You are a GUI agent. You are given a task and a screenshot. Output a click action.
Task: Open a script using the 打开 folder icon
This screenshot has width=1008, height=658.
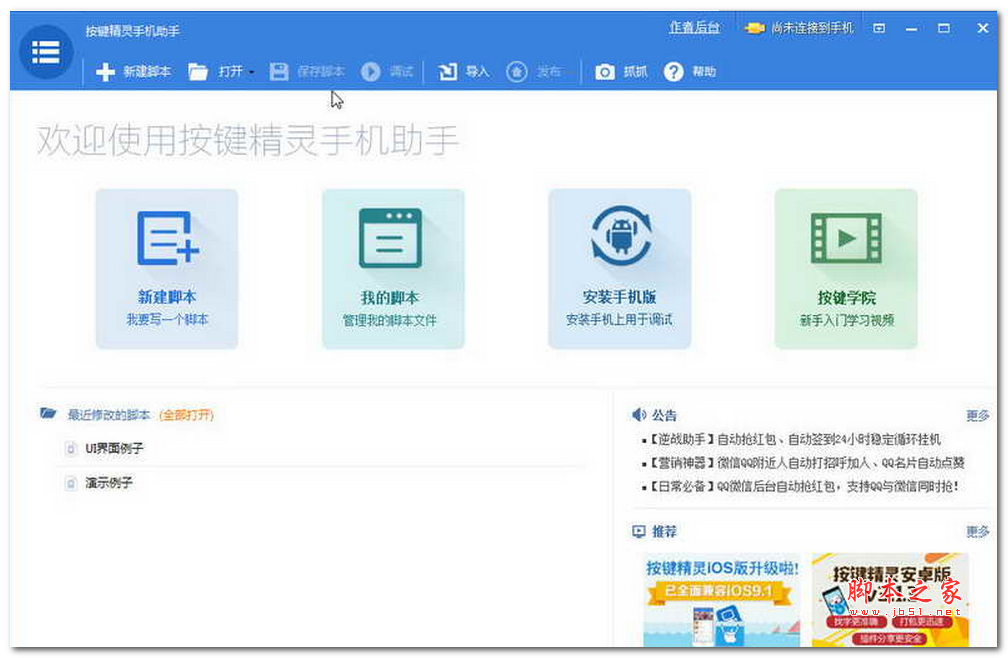pyautogui.click(x=197, y=71)
